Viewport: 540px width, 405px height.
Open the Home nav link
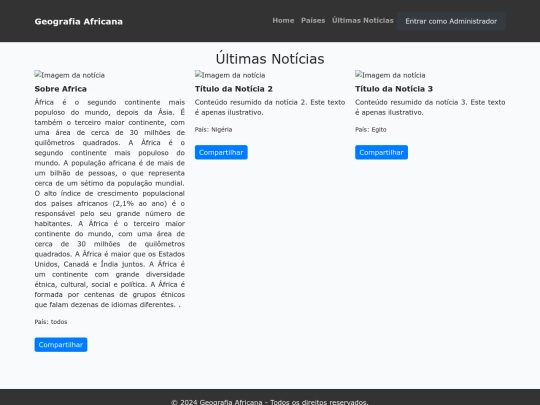[283, 21]
